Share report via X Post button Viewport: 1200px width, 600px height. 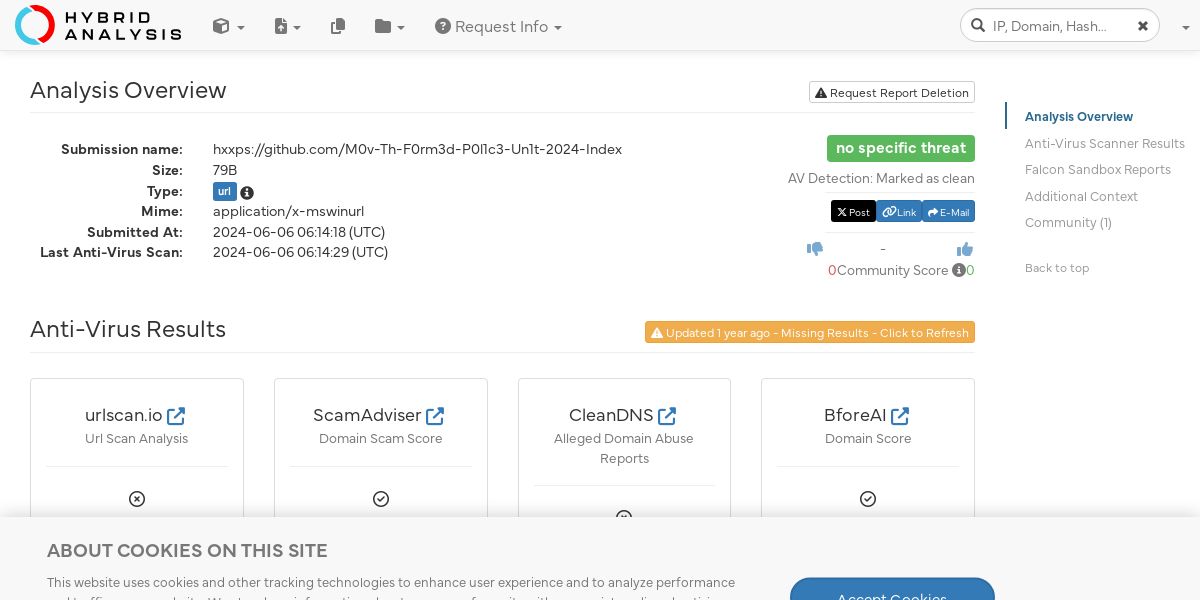(x=853, y=212)
